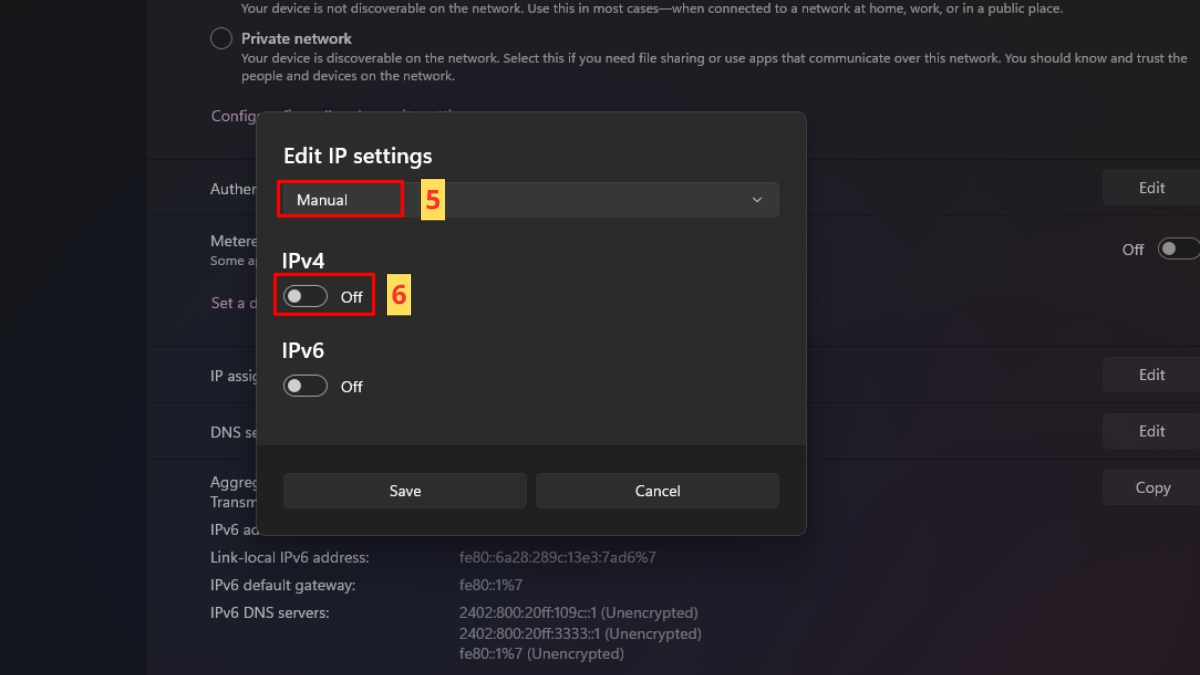This screenshot has height=675, width=1200.
Task: Click the yellow number 6 annotation marker
Action: [398, 296]
